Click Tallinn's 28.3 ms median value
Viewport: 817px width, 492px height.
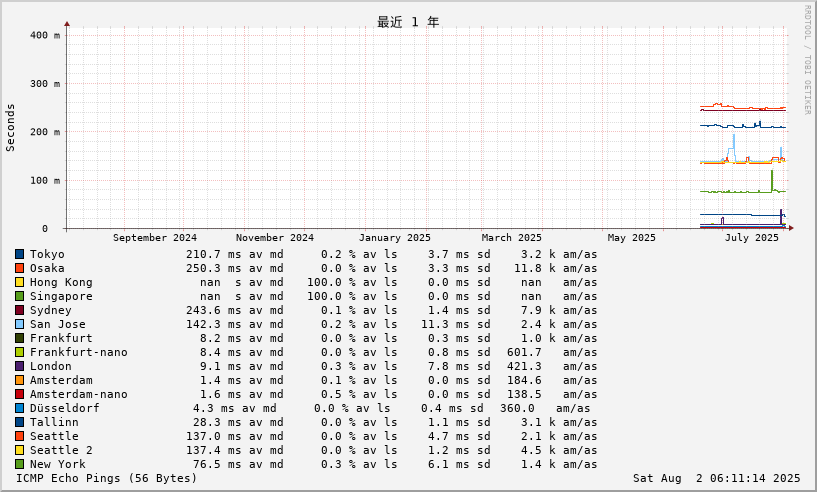(217, 423)
